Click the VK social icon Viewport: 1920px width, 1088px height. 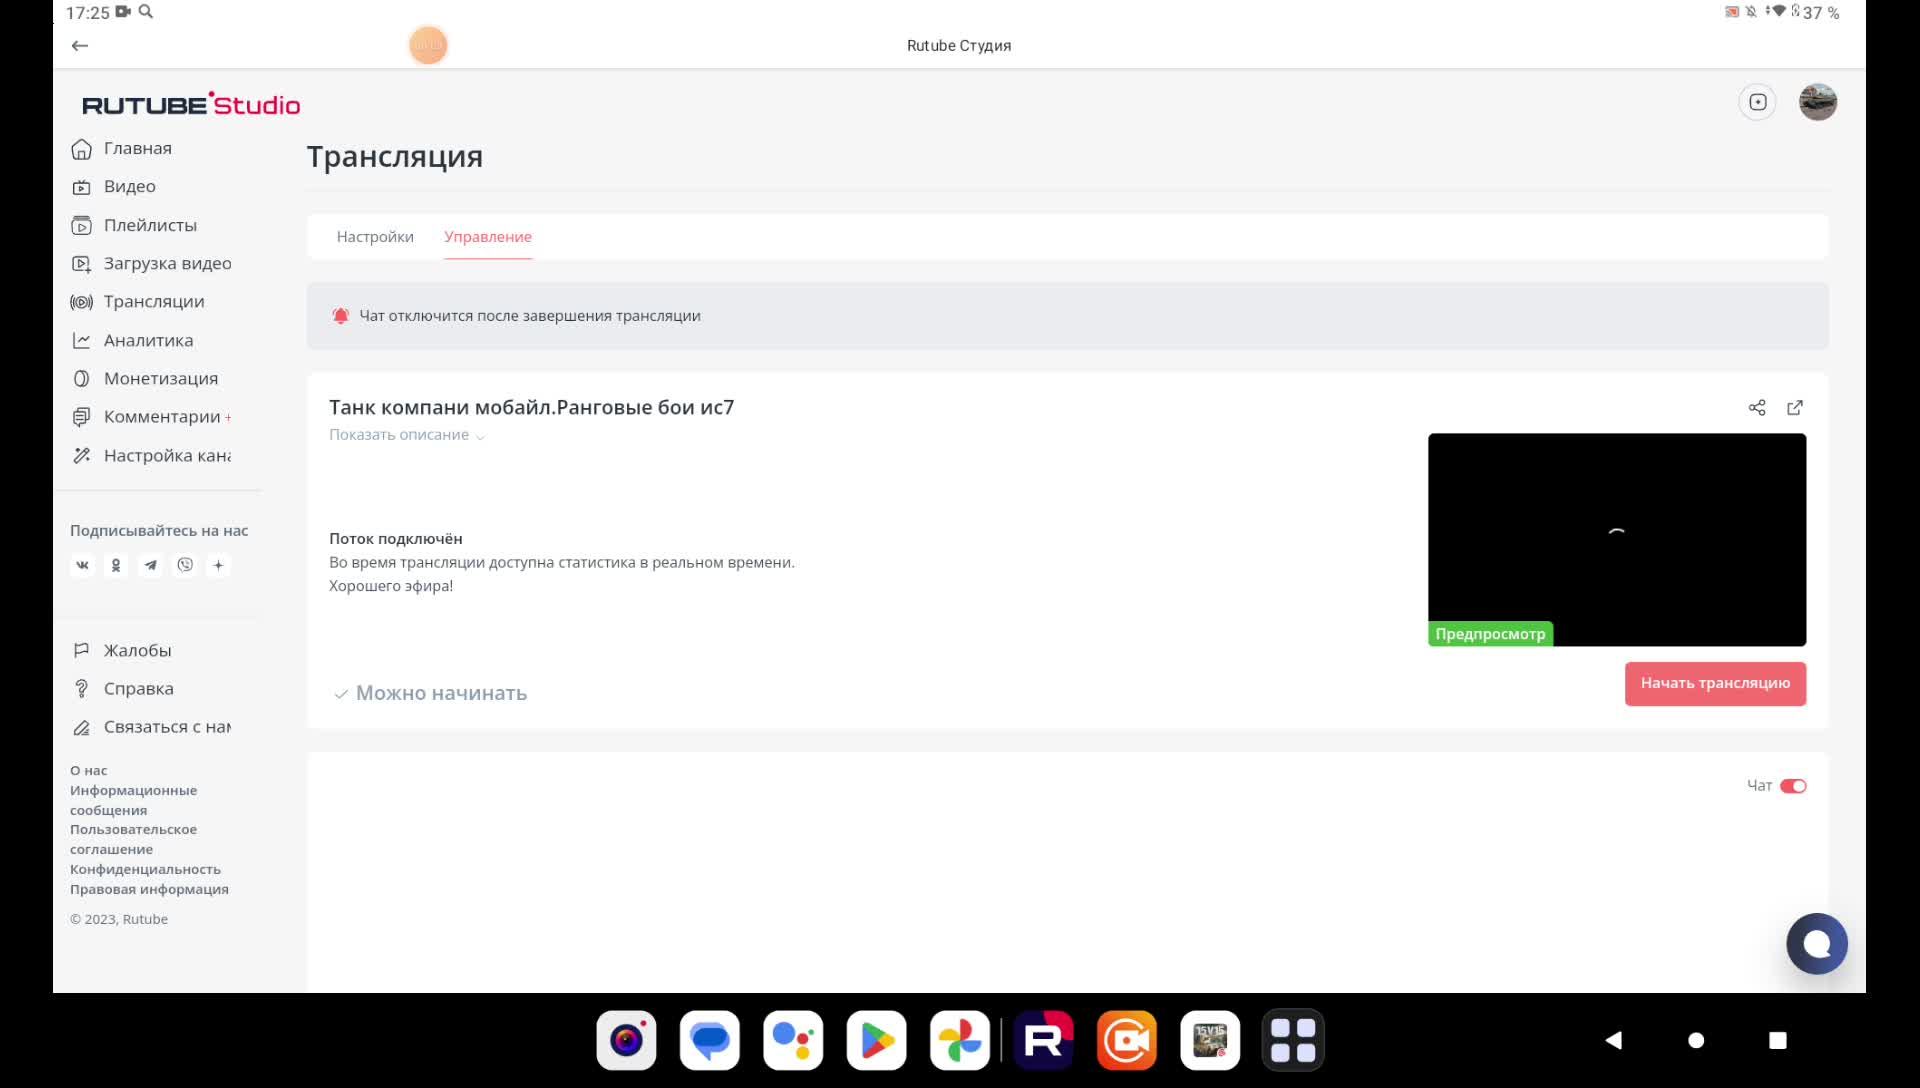click(83, 565)
